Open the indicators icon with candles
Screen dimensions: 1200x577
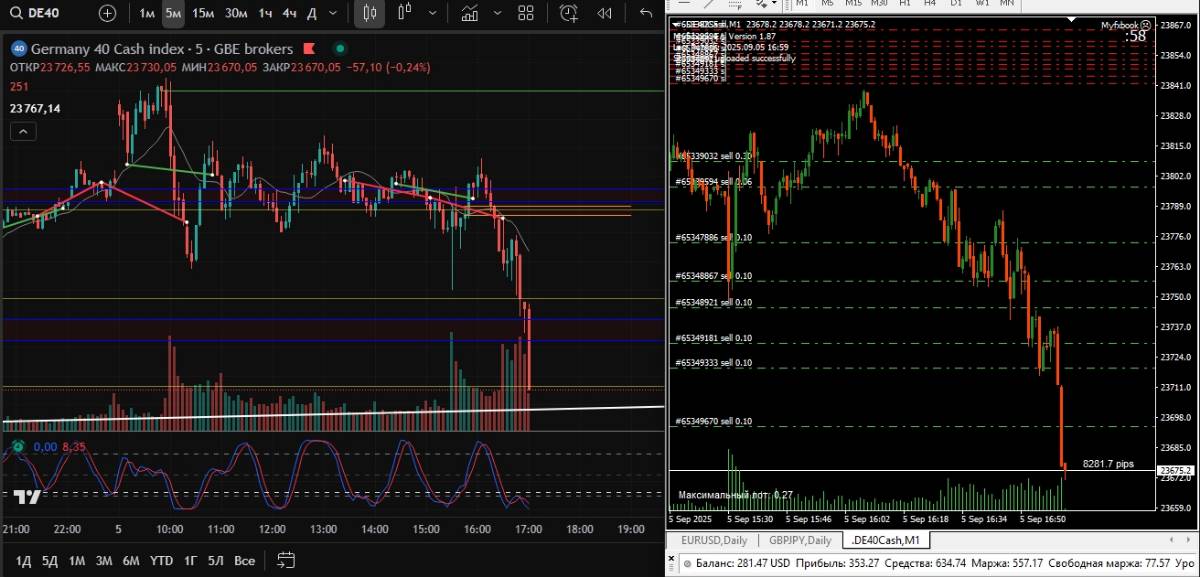coord(404,13)
